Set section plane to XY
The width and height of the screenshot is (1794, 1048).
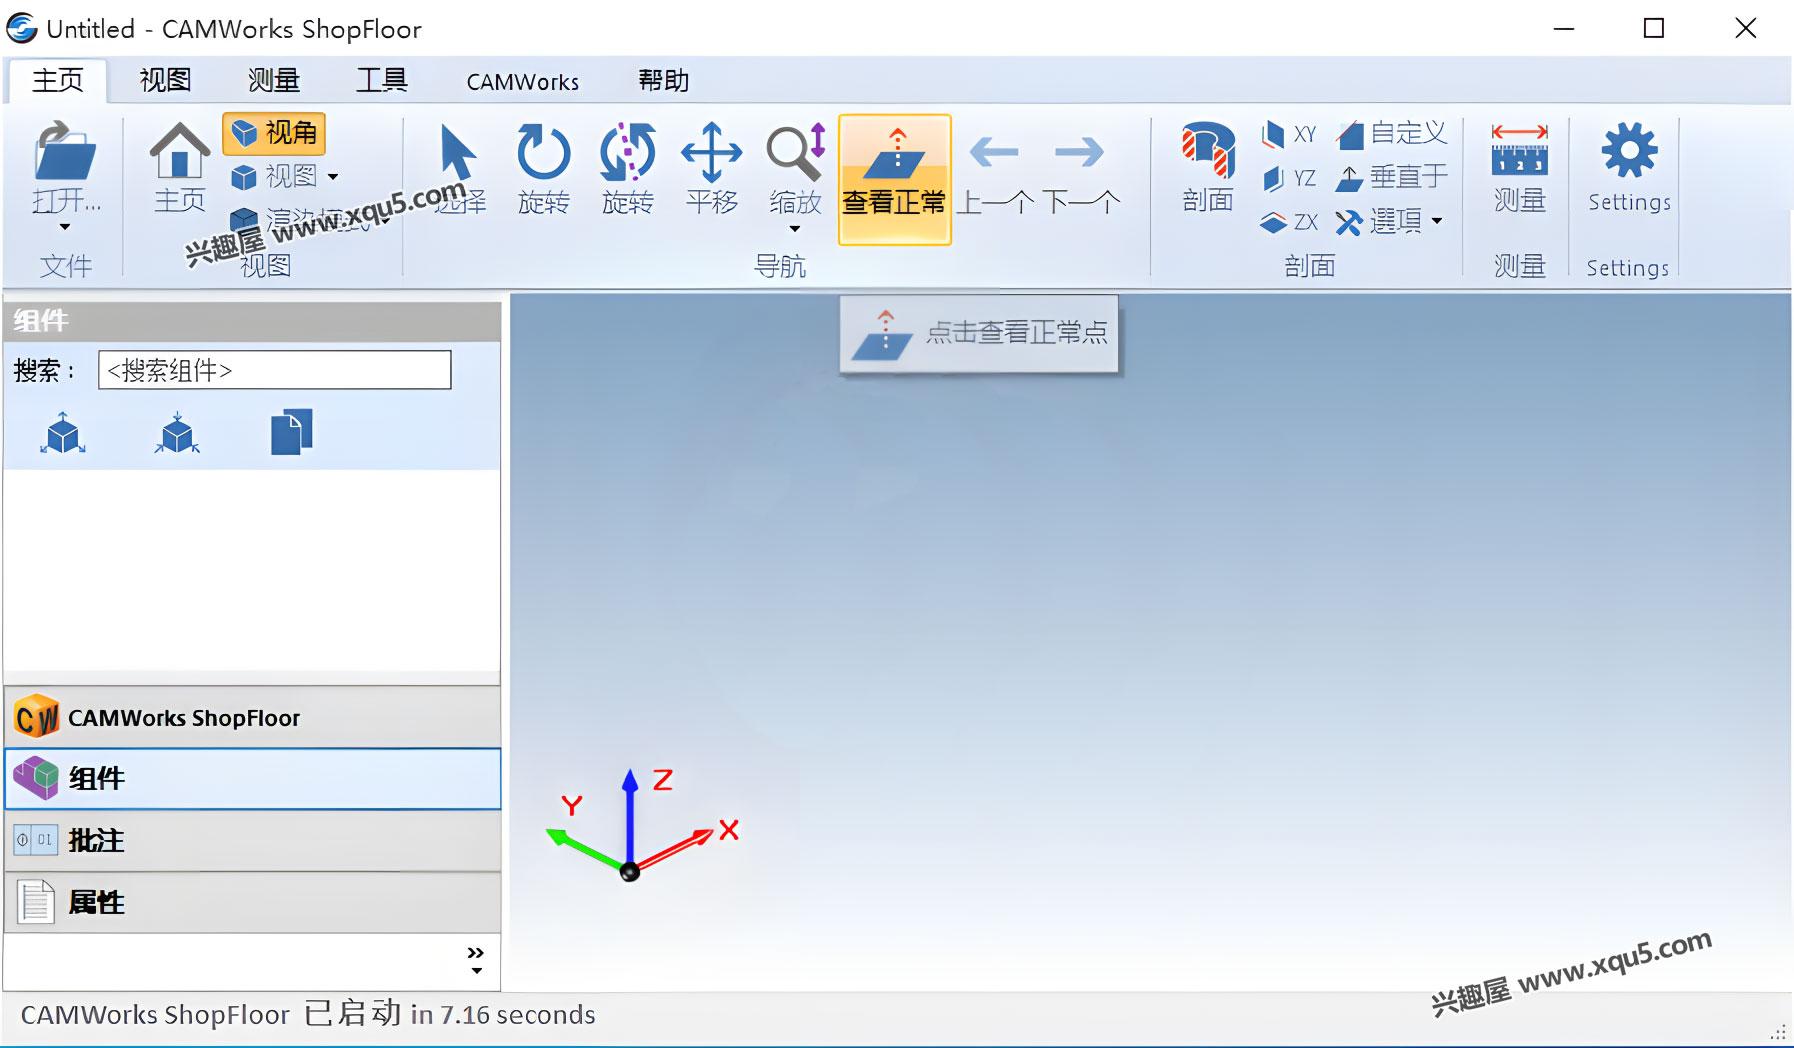pos(1289,134)
